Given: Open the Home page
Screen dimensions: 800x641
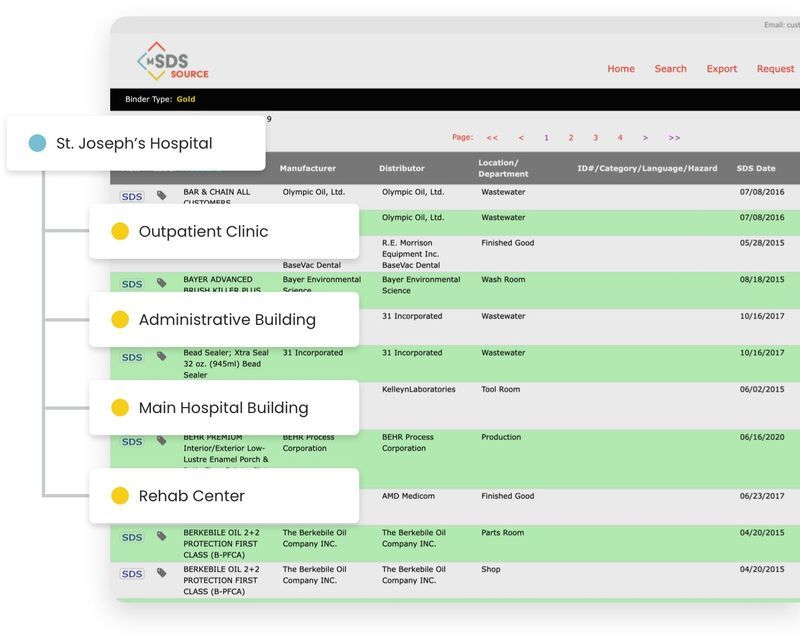Looking at the screenshot, I should 620,68.
